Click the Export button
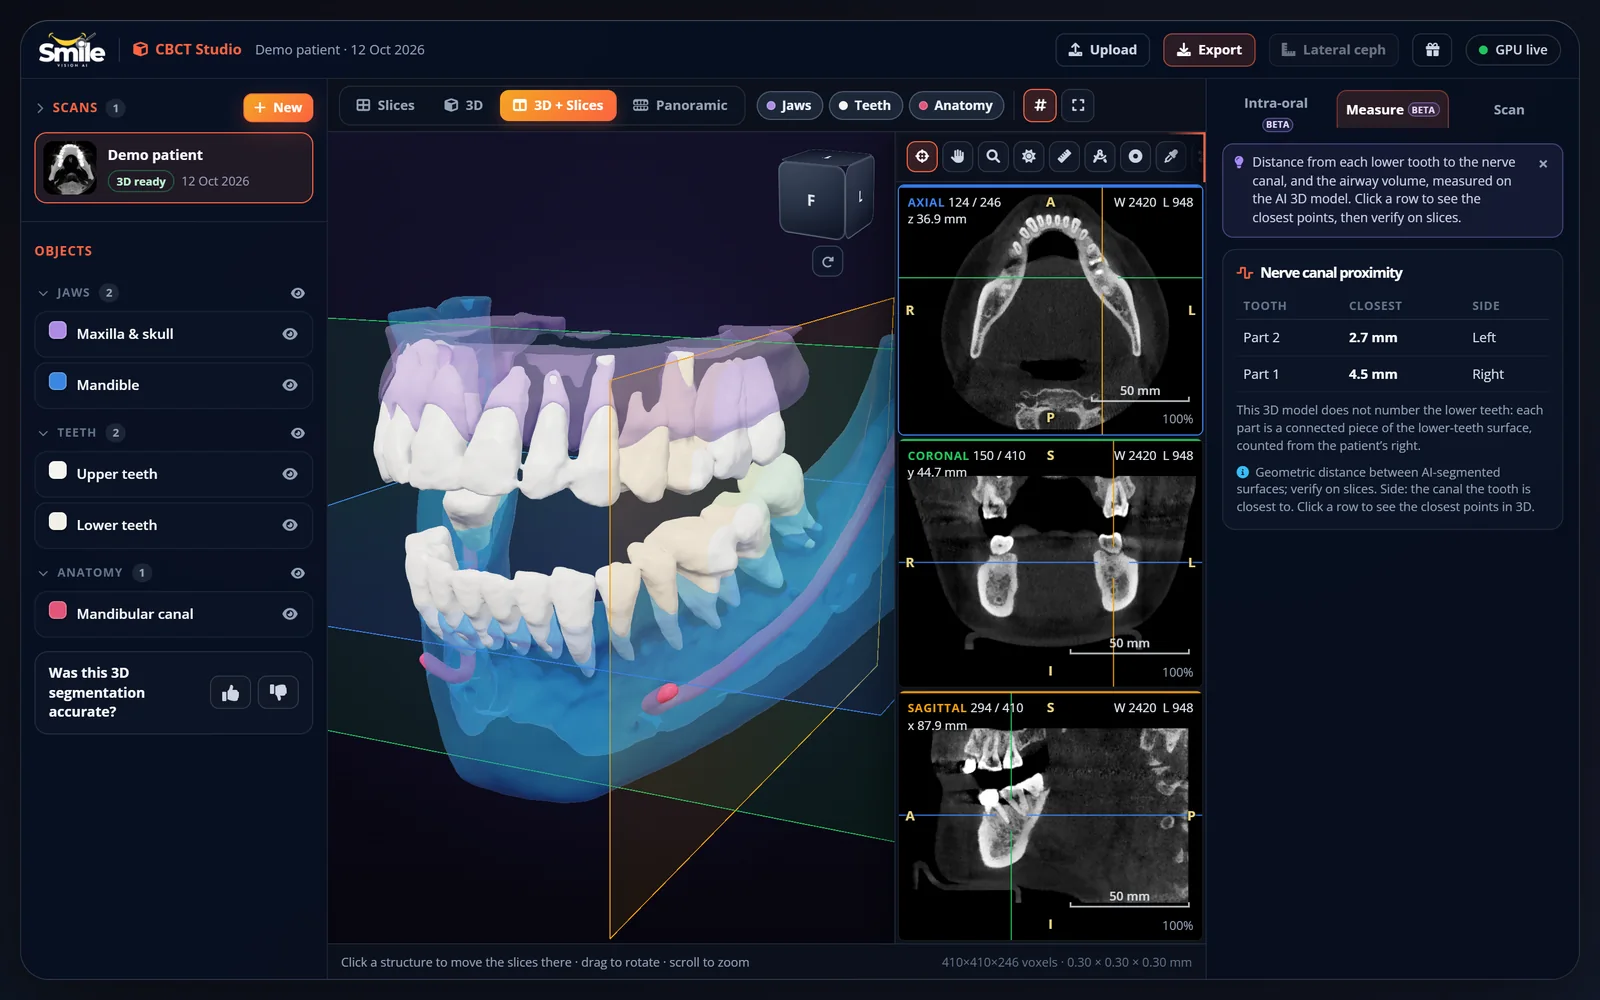Image resolution: width=1600 pixels, height=1000 pixels. click(1209, 50)
